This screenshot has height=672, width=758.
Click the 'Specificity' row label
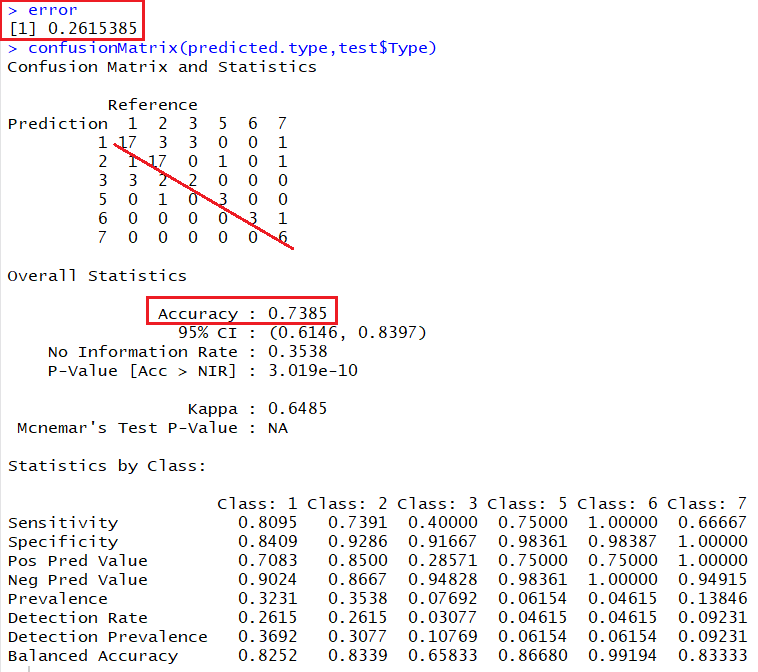pos(63,542)
